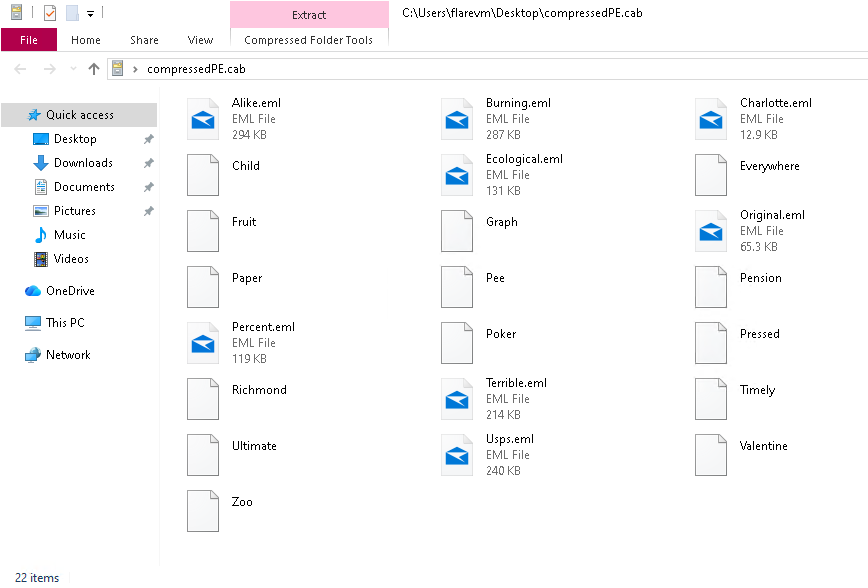Open the Music folder in sidebar

point(69,235)
